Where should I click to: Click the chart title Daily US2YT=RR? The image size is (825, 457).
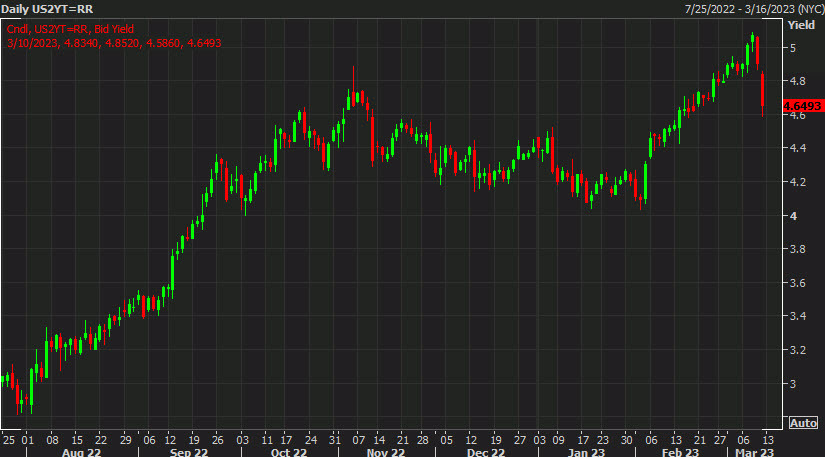pyautogui.click(x=47, y=9)
